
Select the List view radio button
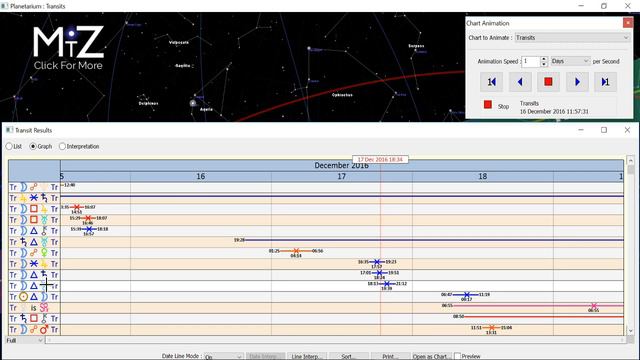coord(9,146)
